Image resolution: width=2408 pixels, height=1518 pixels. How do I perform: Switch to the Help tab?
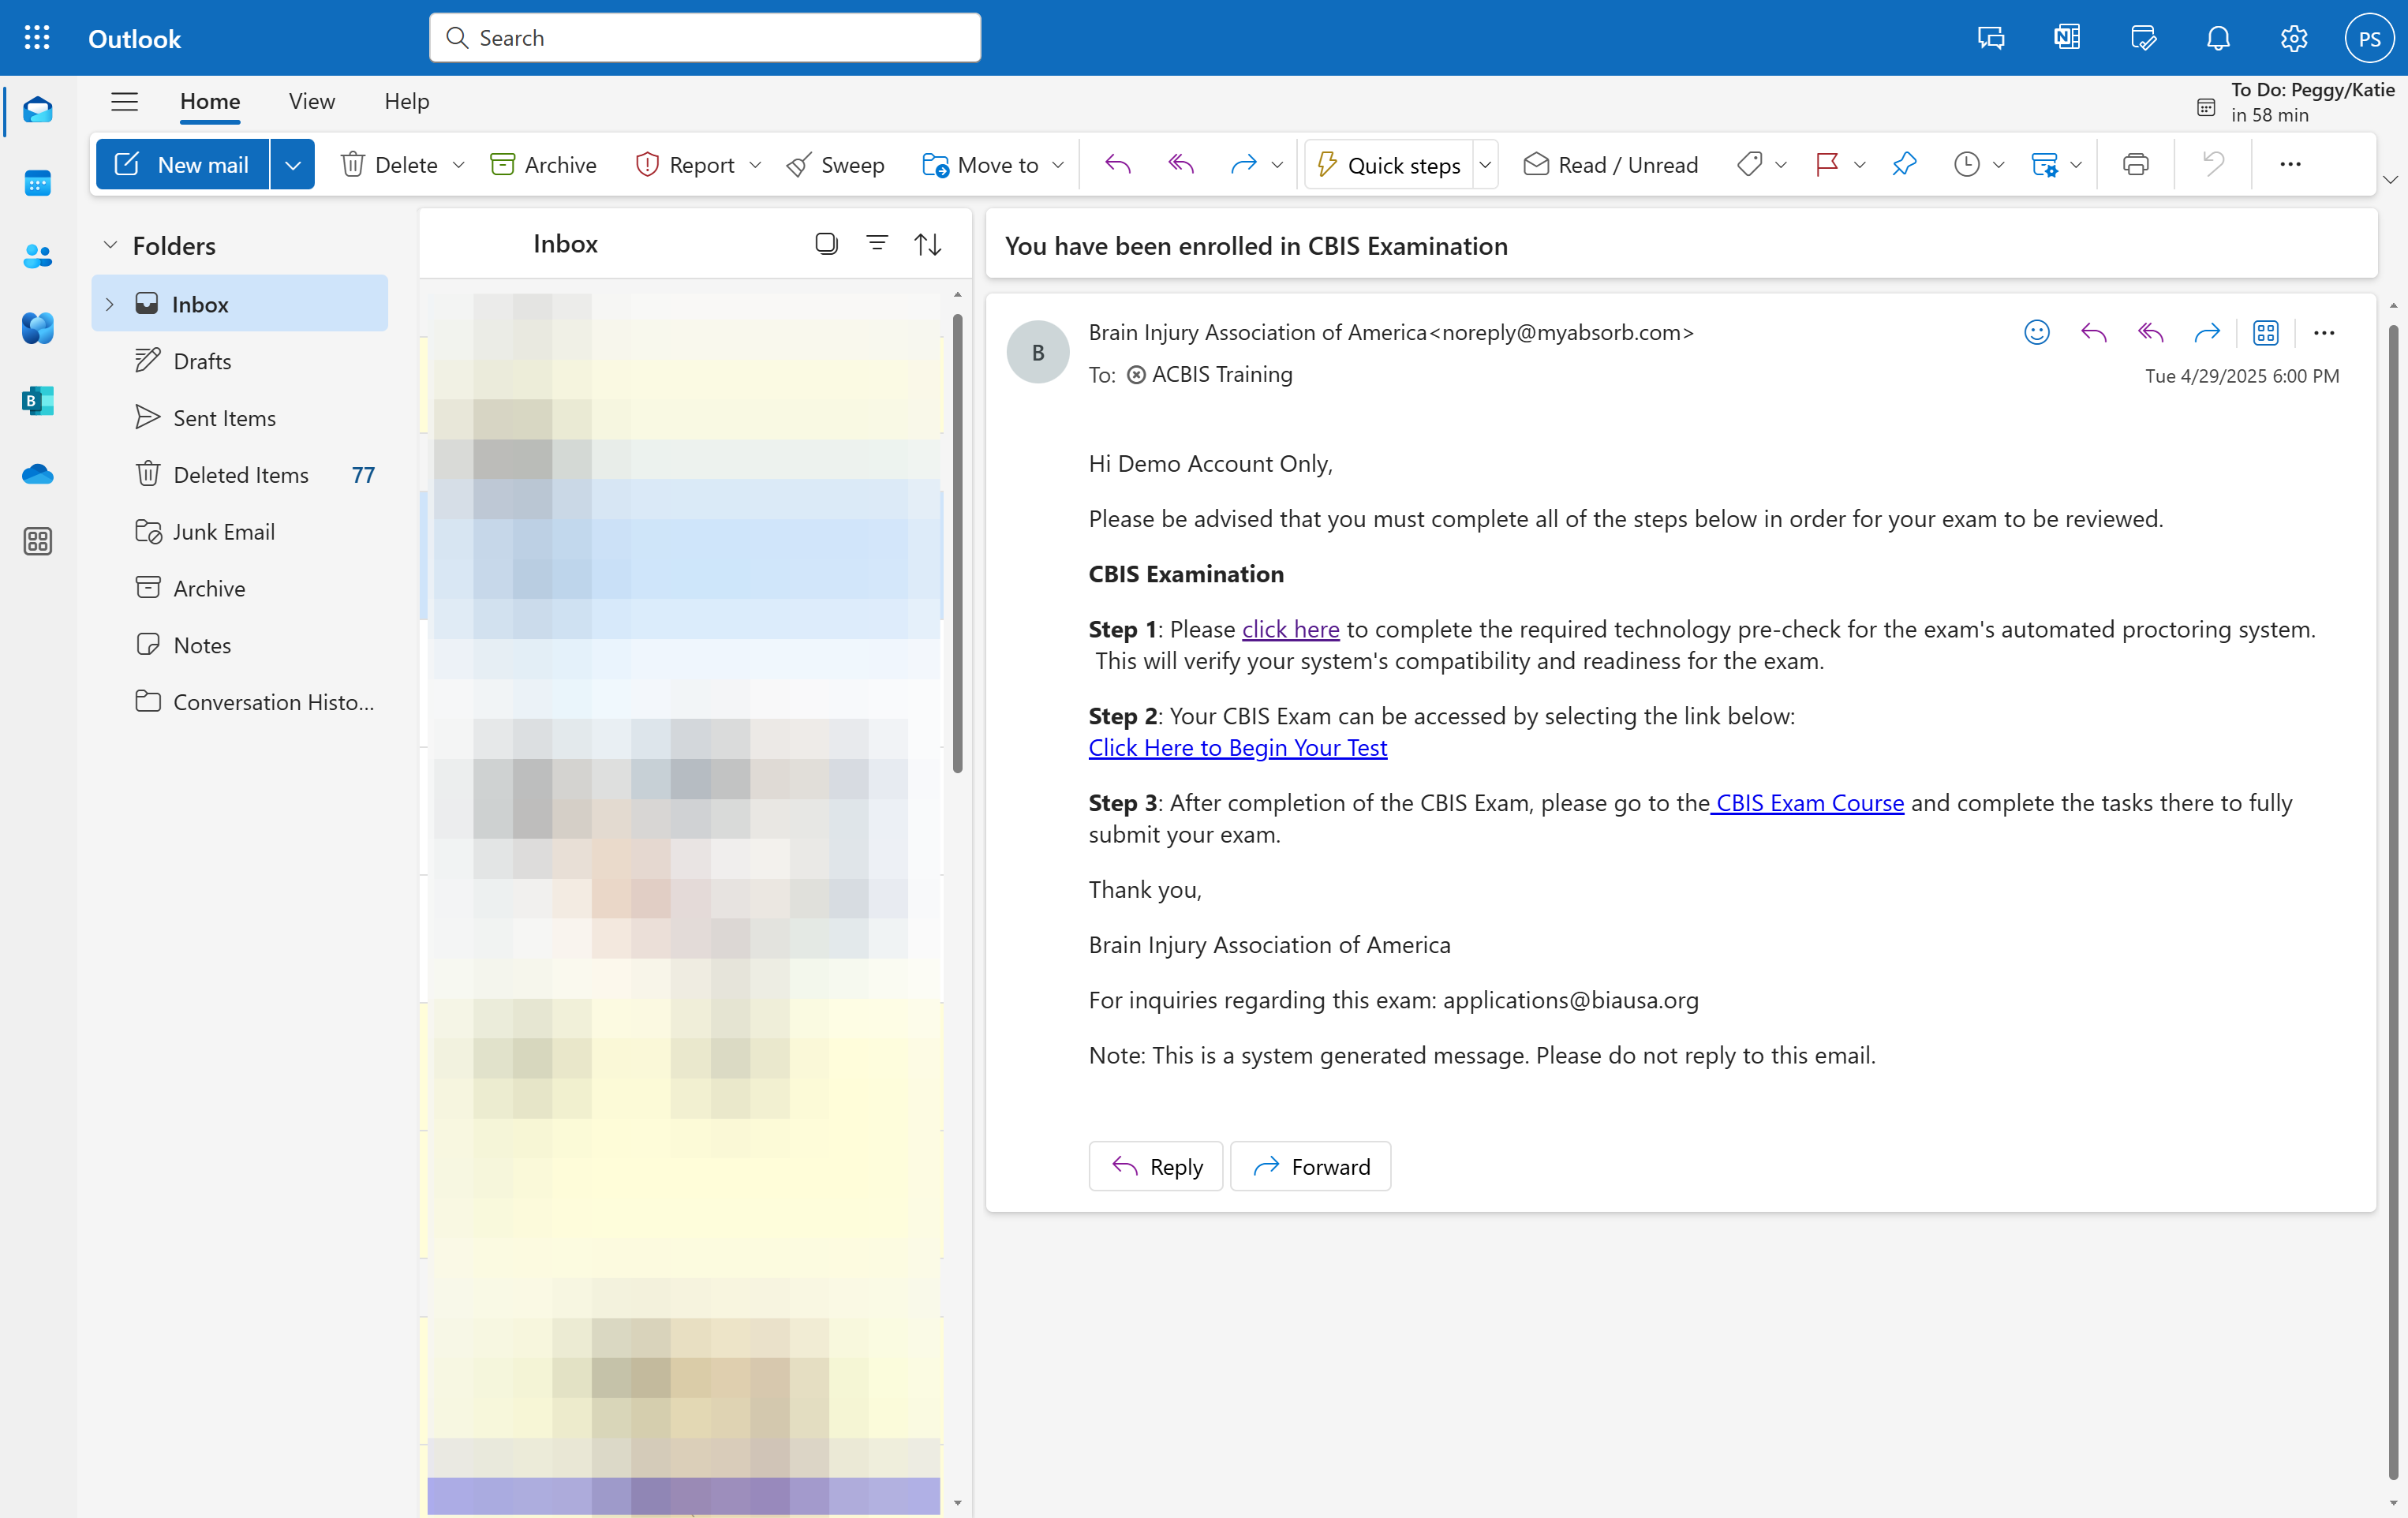coord(407,101)
